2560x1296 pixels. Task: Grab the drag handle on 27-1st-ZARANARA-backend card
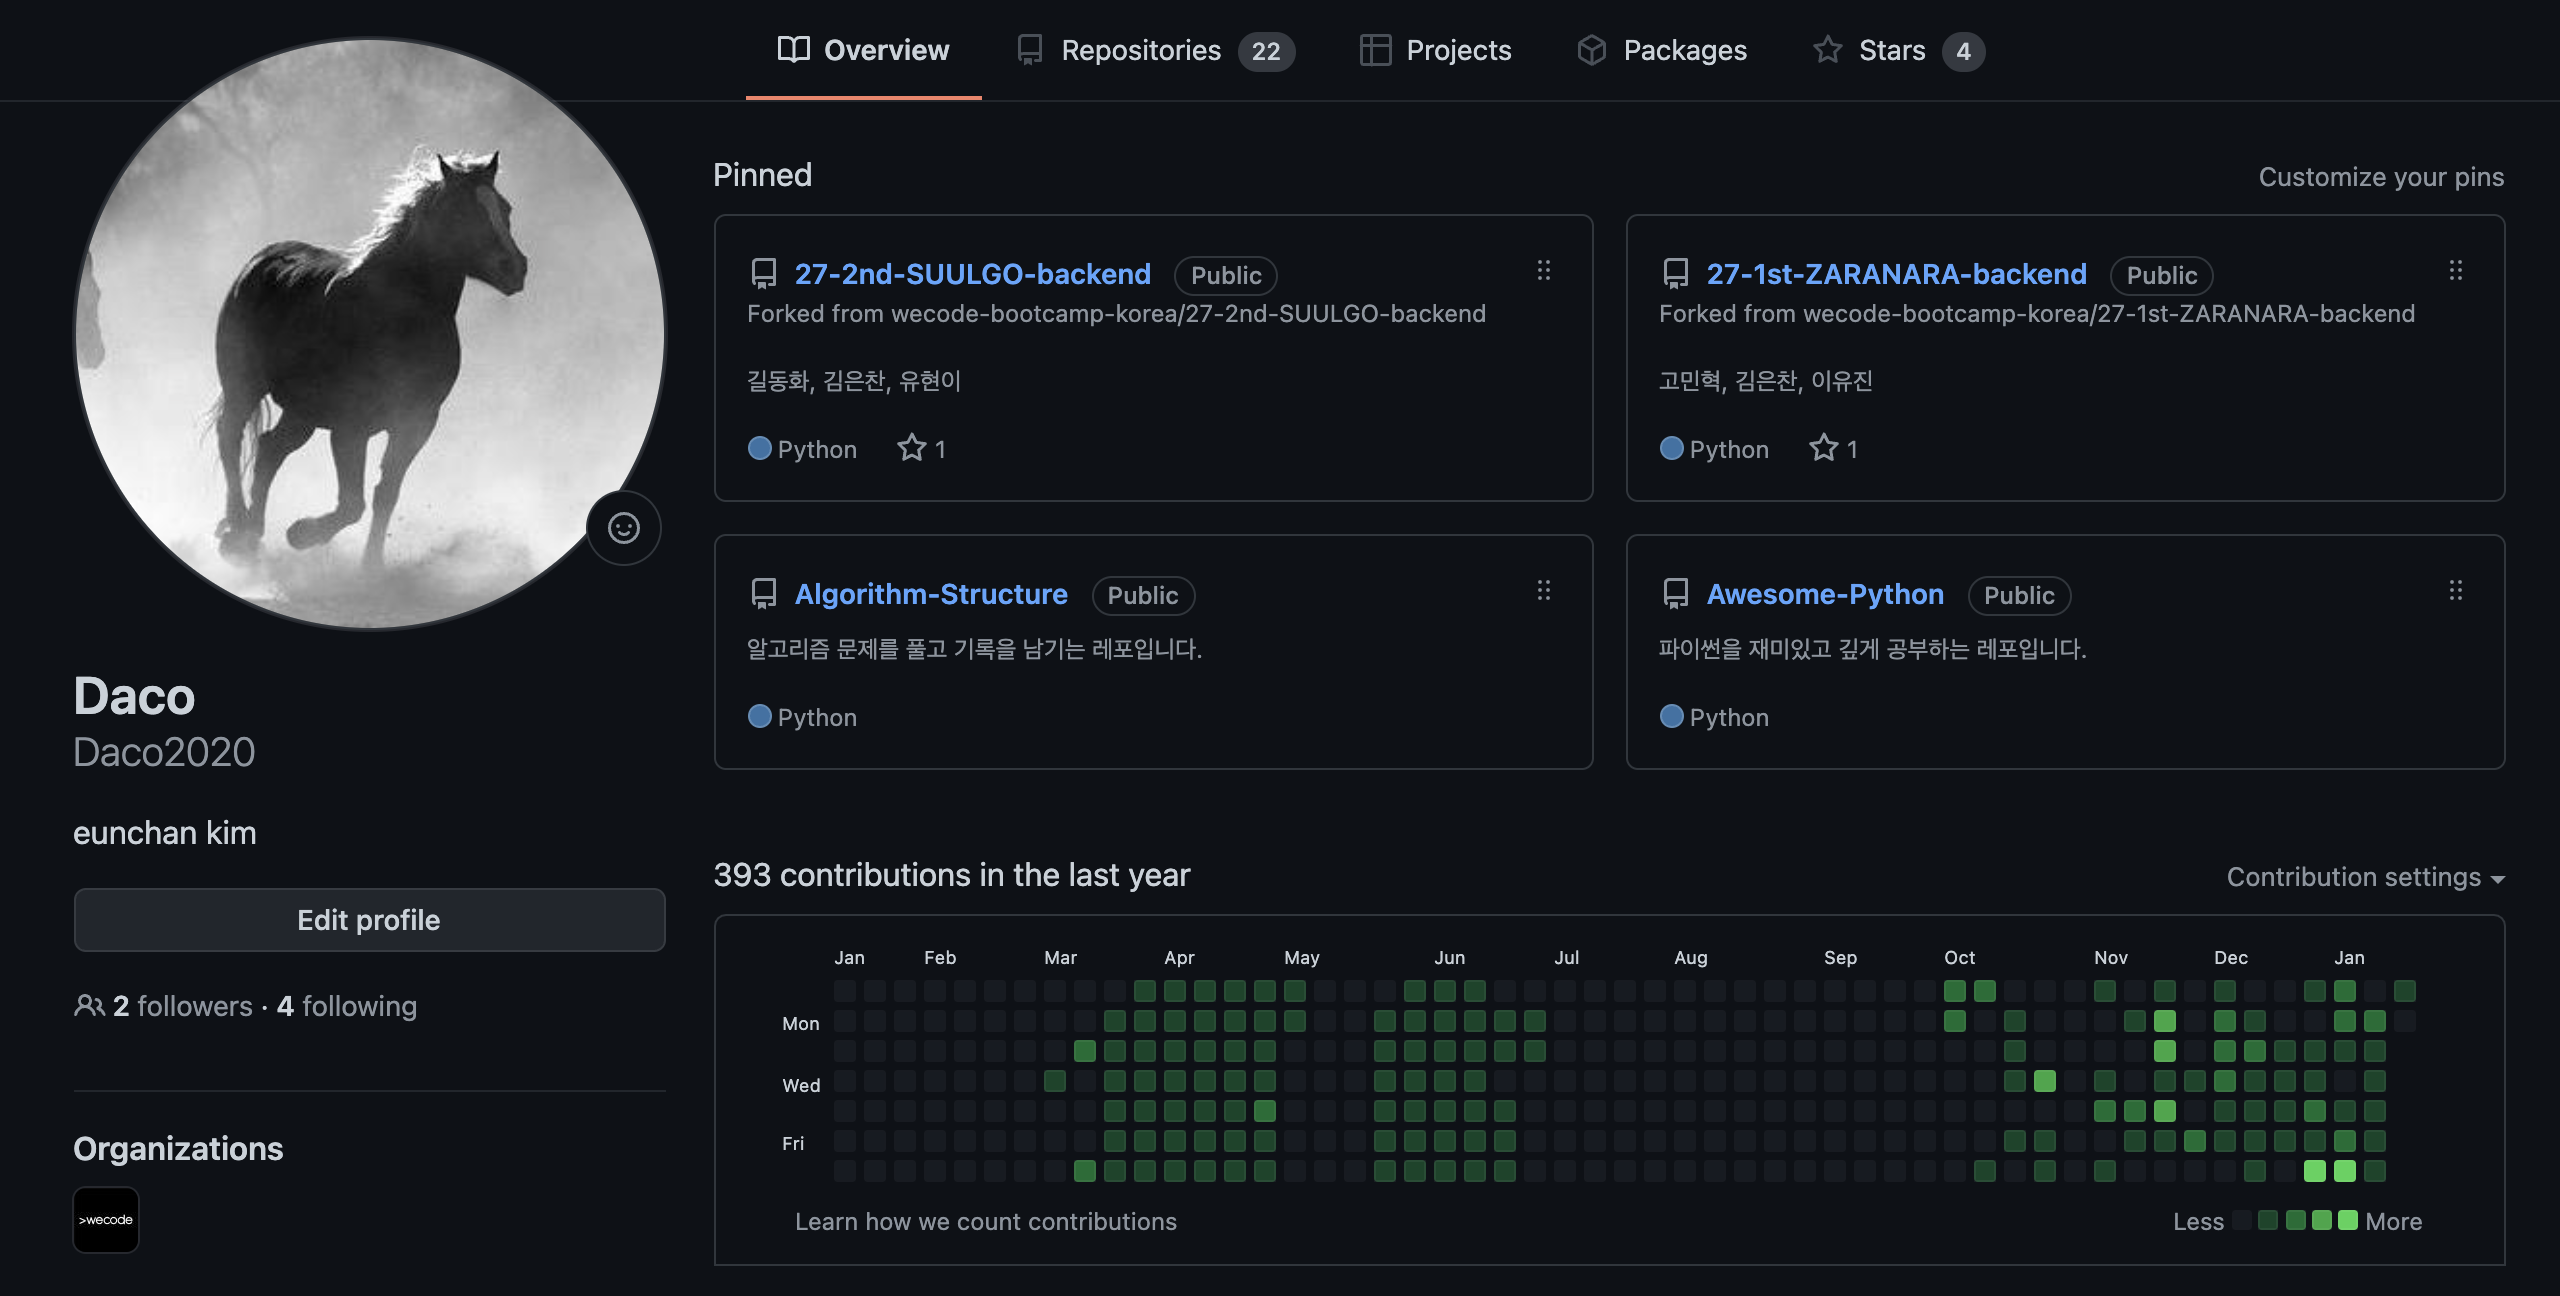point(2455,271)
